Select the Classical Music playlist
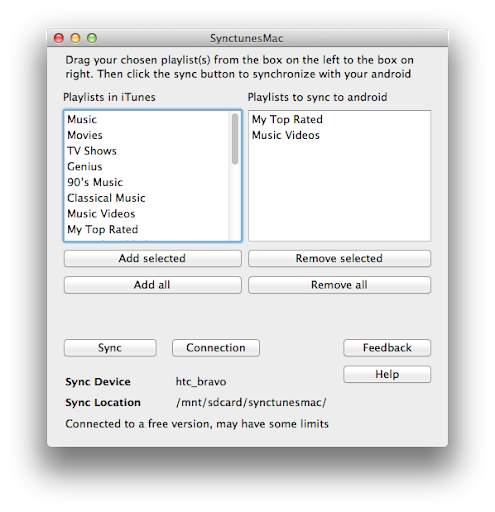This screenshot has width=495, height=512. click(147, 198)
